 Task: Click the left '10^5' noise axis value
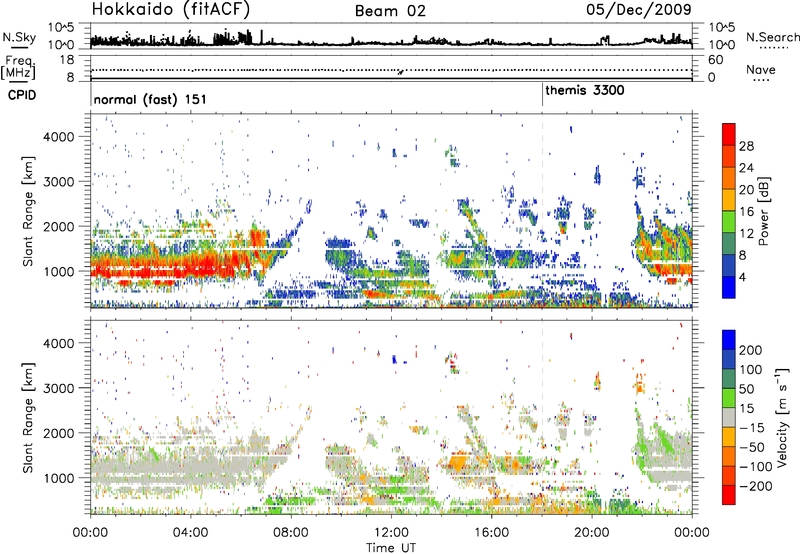(x=61, y=27)
